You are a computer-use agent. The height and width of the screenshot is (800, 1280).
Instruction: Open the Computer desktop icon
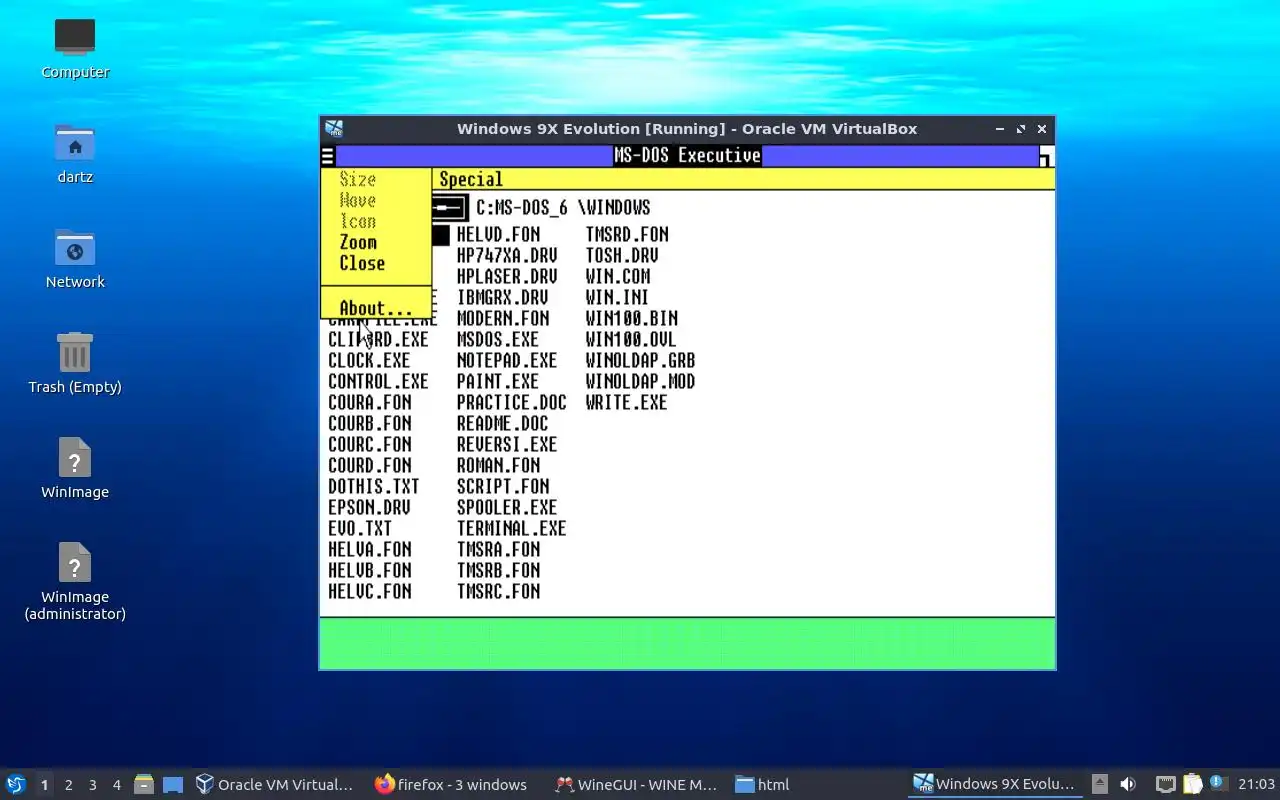pos(75,38)
